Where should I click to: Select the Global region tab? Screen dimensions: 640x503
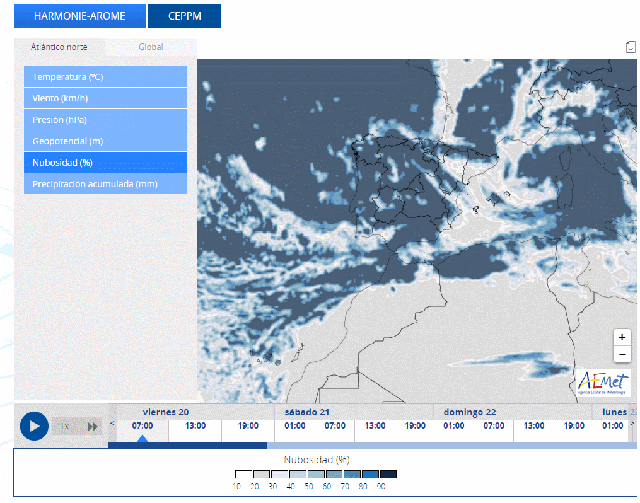click(151, 47)
